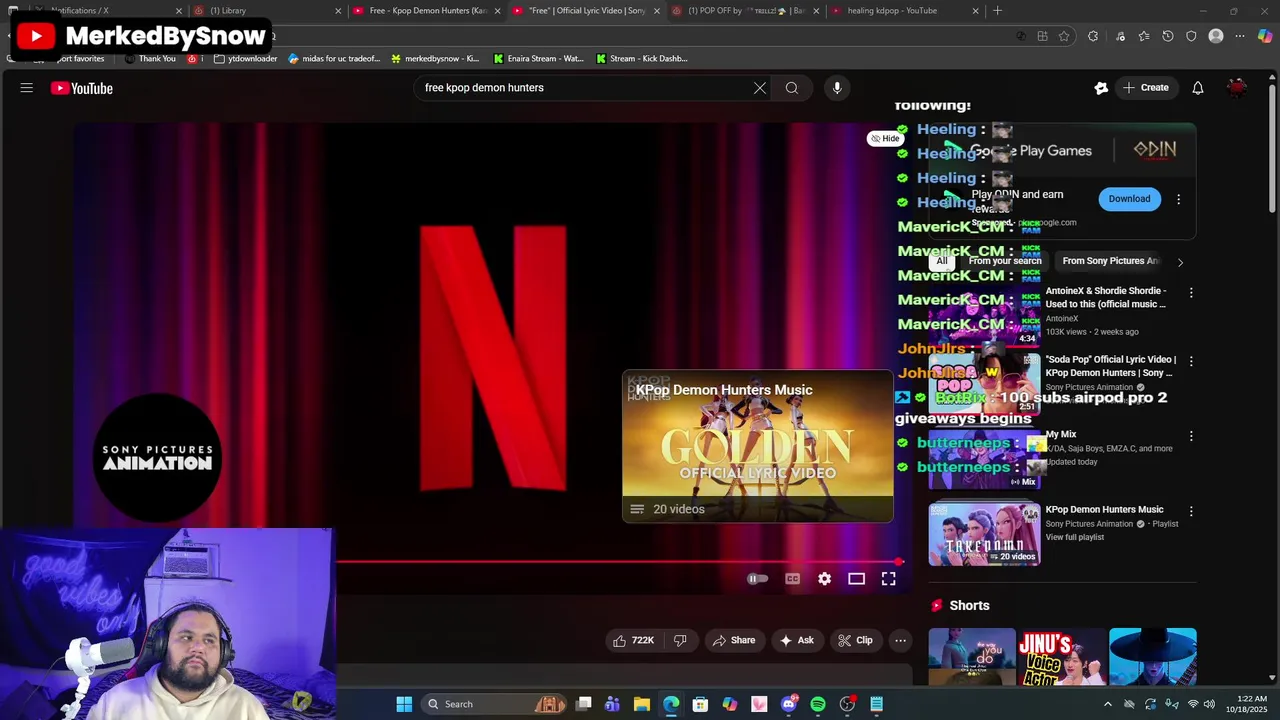Open browser history icon in toolbar
Screen dimensions: 1280x720
click(1167, 36)
